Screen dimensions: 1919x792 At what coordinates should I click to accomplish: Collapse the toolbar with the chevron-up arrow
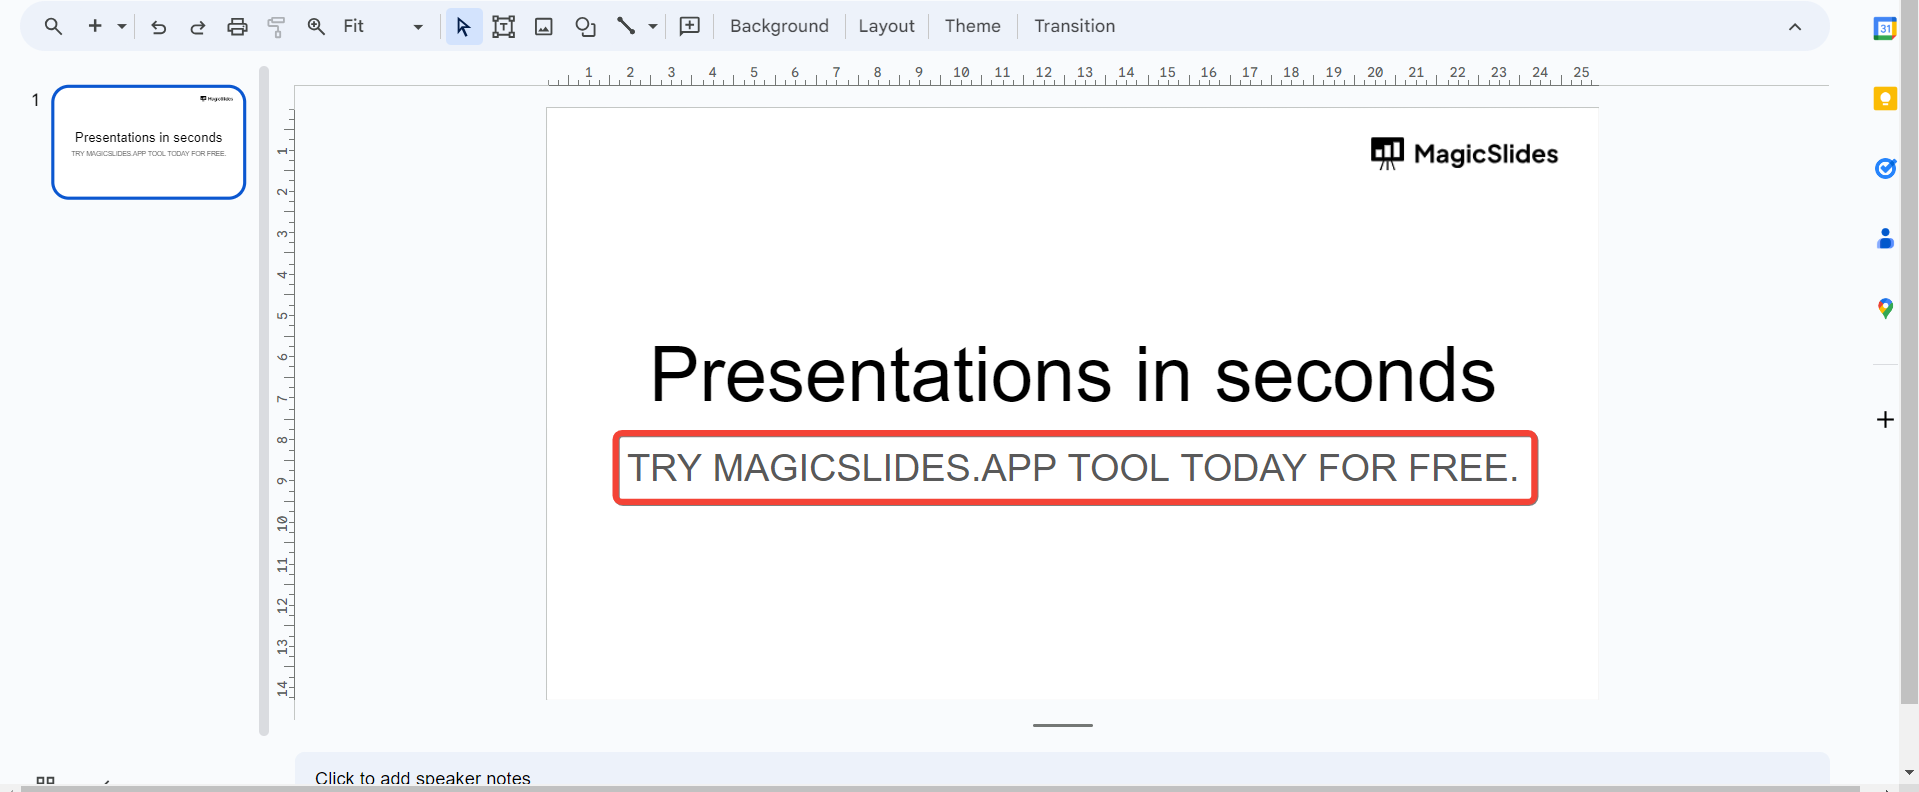[1795, 27]
